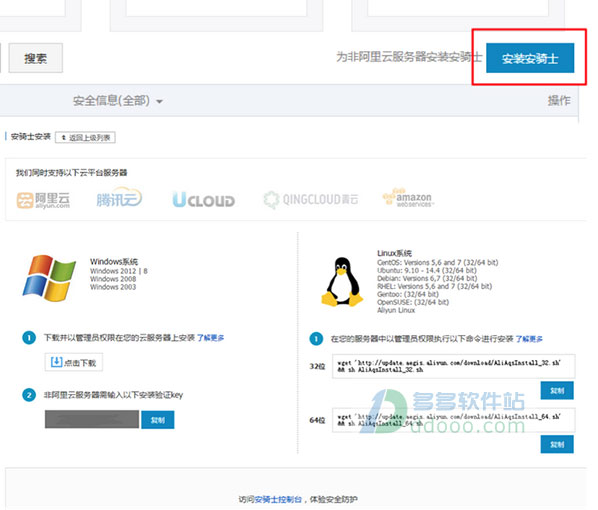The height and width of the screenshot is (510, 598).
Task: Click the 阿里云 aliyun.com logo
Action: point(43,200)
